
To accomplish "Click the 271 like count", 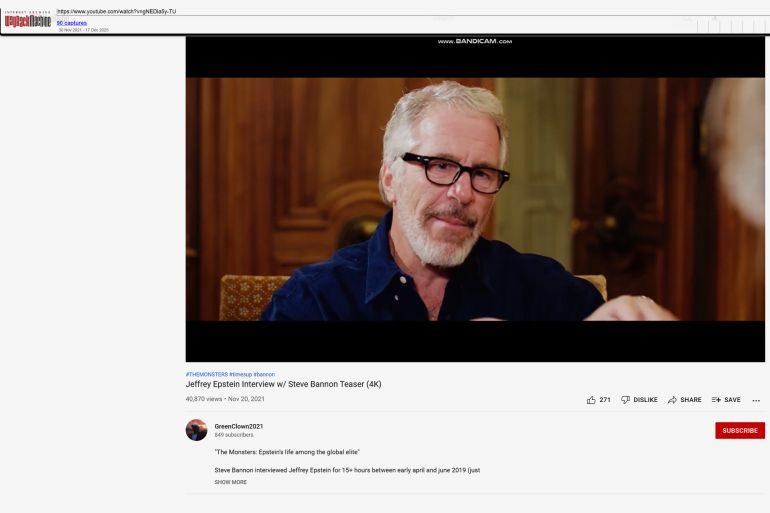I will (x=605, y=400).
